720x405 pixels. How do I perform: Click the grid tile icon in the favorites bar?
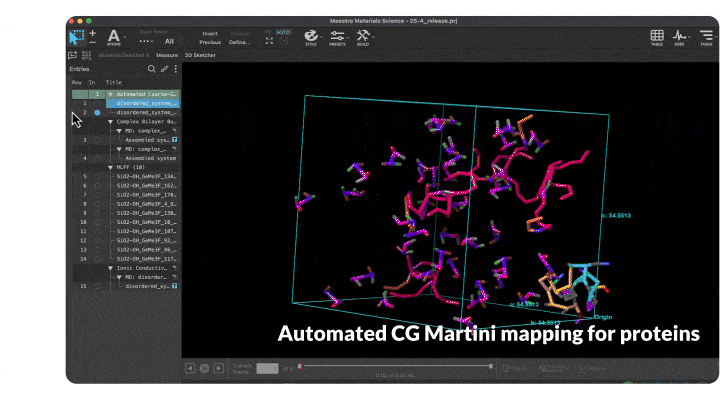coord(86,55)
